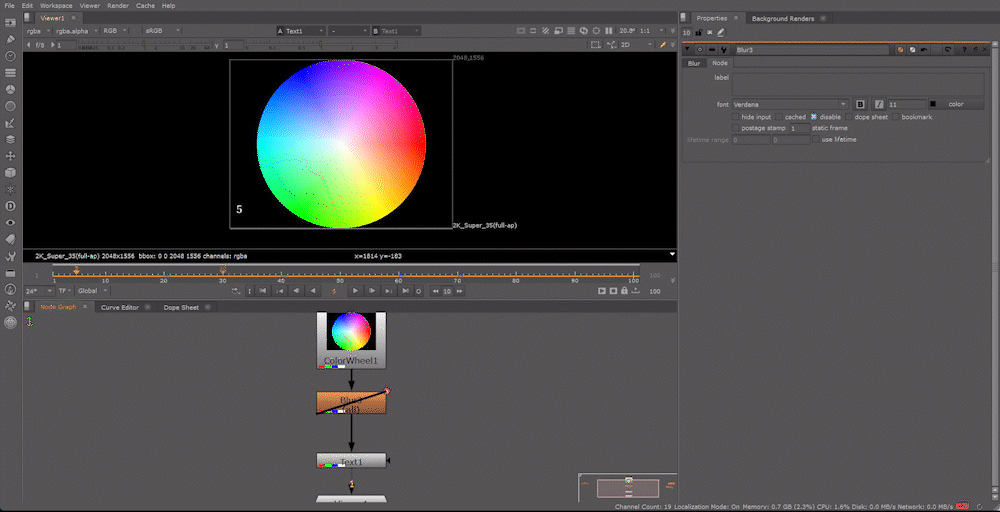Open the Time nodes clock icon in the toolbar

(x=10, y=56)
